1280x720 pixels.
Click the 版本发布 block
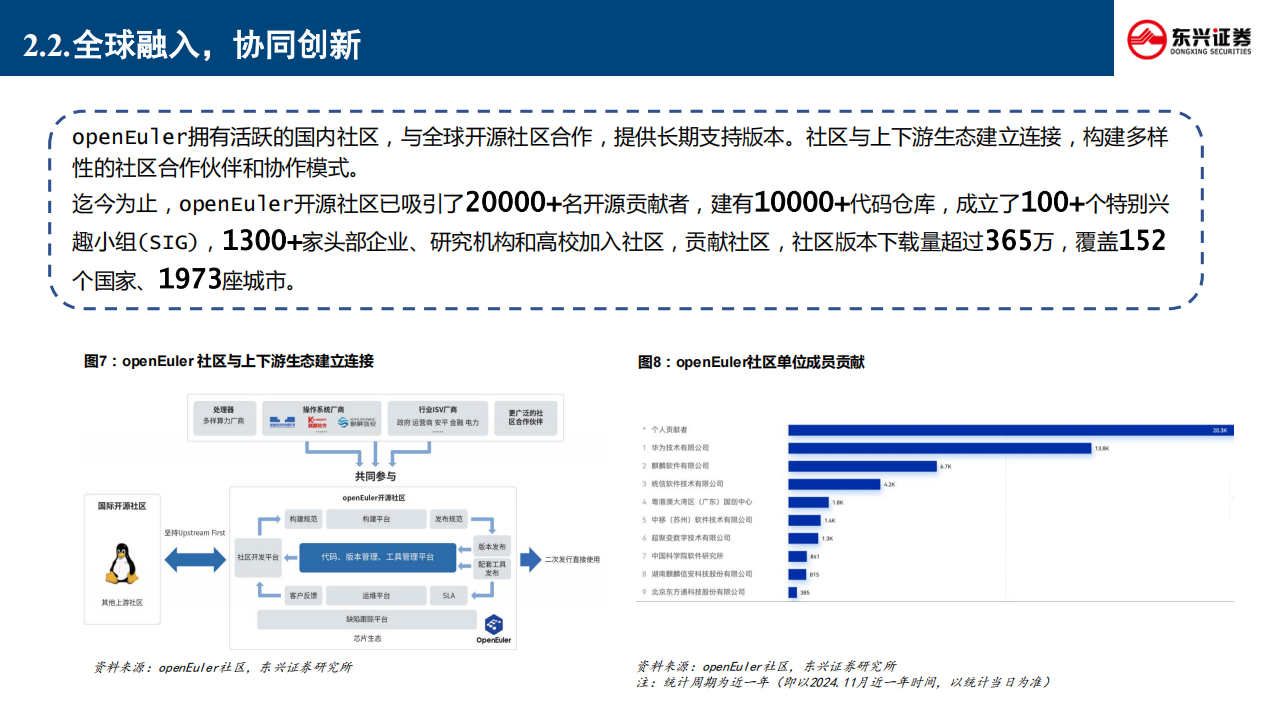pyautogui.click(x=490, y=547)
